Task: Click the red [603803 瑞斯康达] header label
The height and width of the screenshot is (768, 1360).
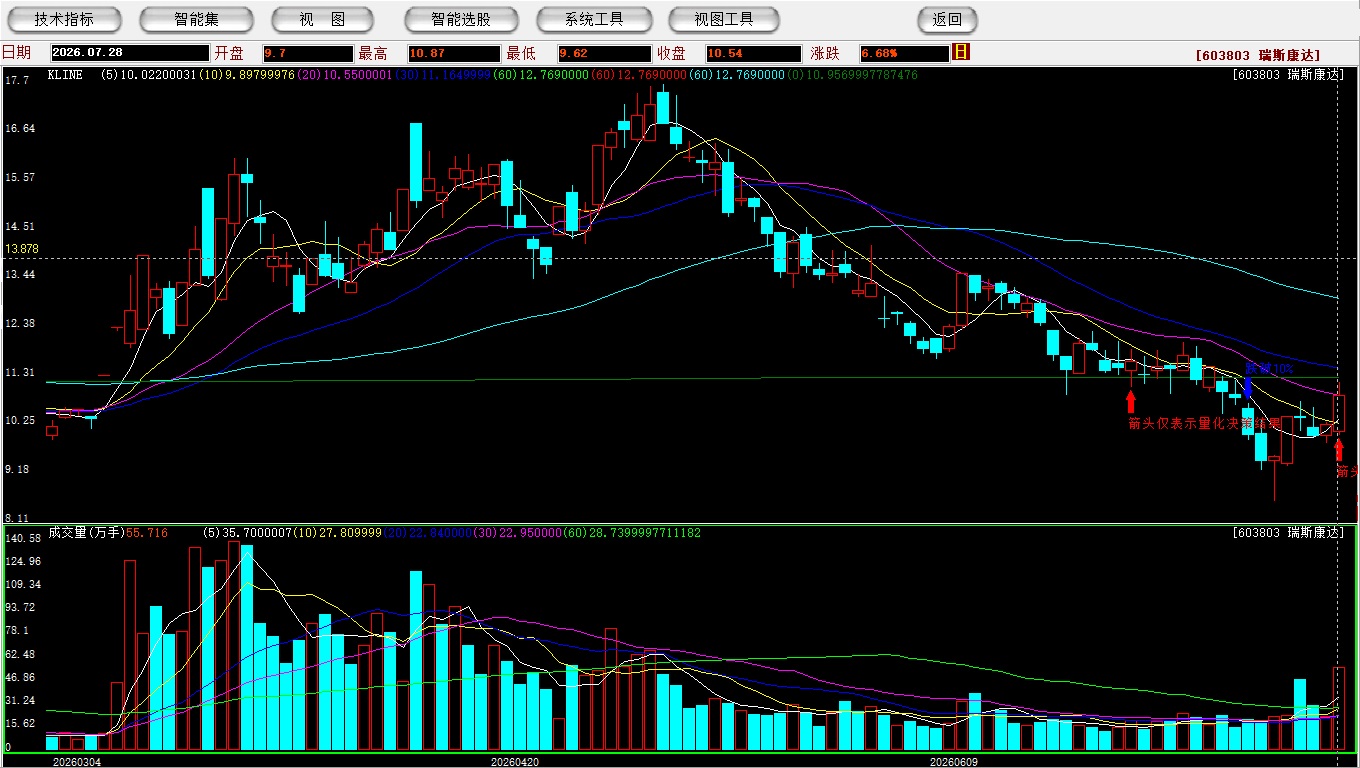Action: pyautogui.click(x=1258, y=55)
